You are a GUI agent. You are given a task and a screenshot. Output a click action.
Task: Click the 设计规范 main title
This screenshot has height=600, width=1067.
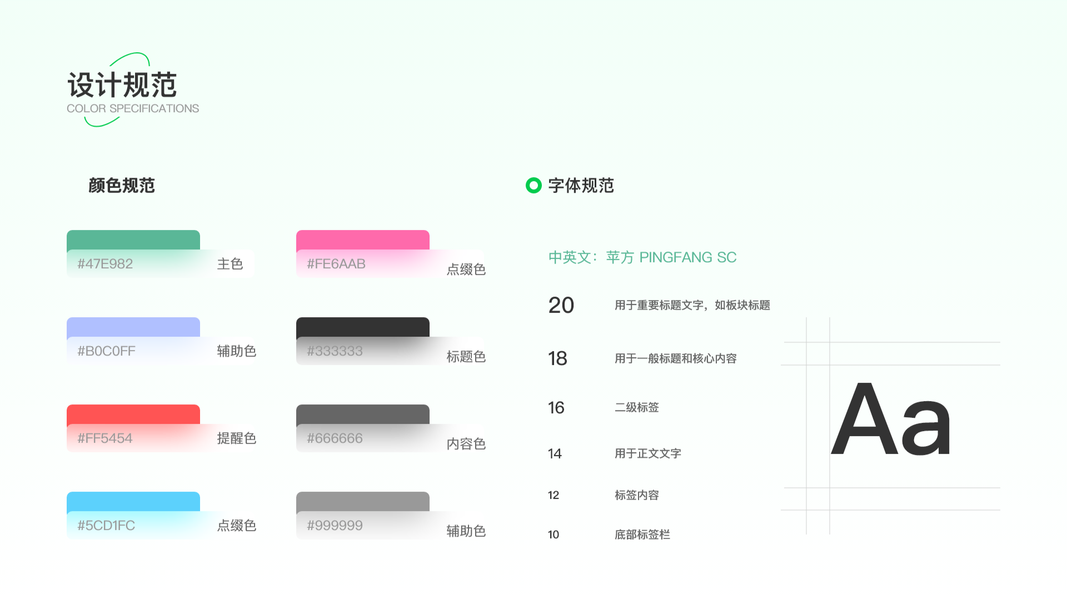122,85
